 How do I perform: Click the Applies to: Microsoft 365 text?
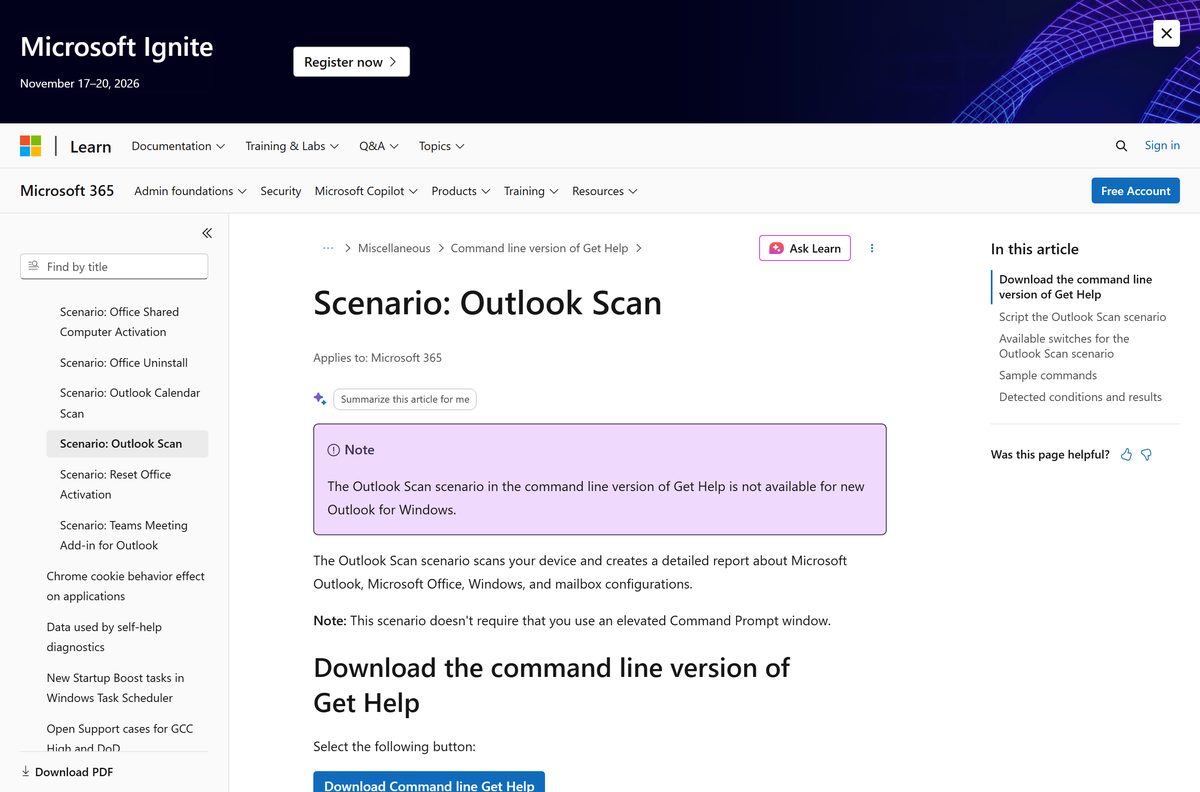(x=377, y=358)
